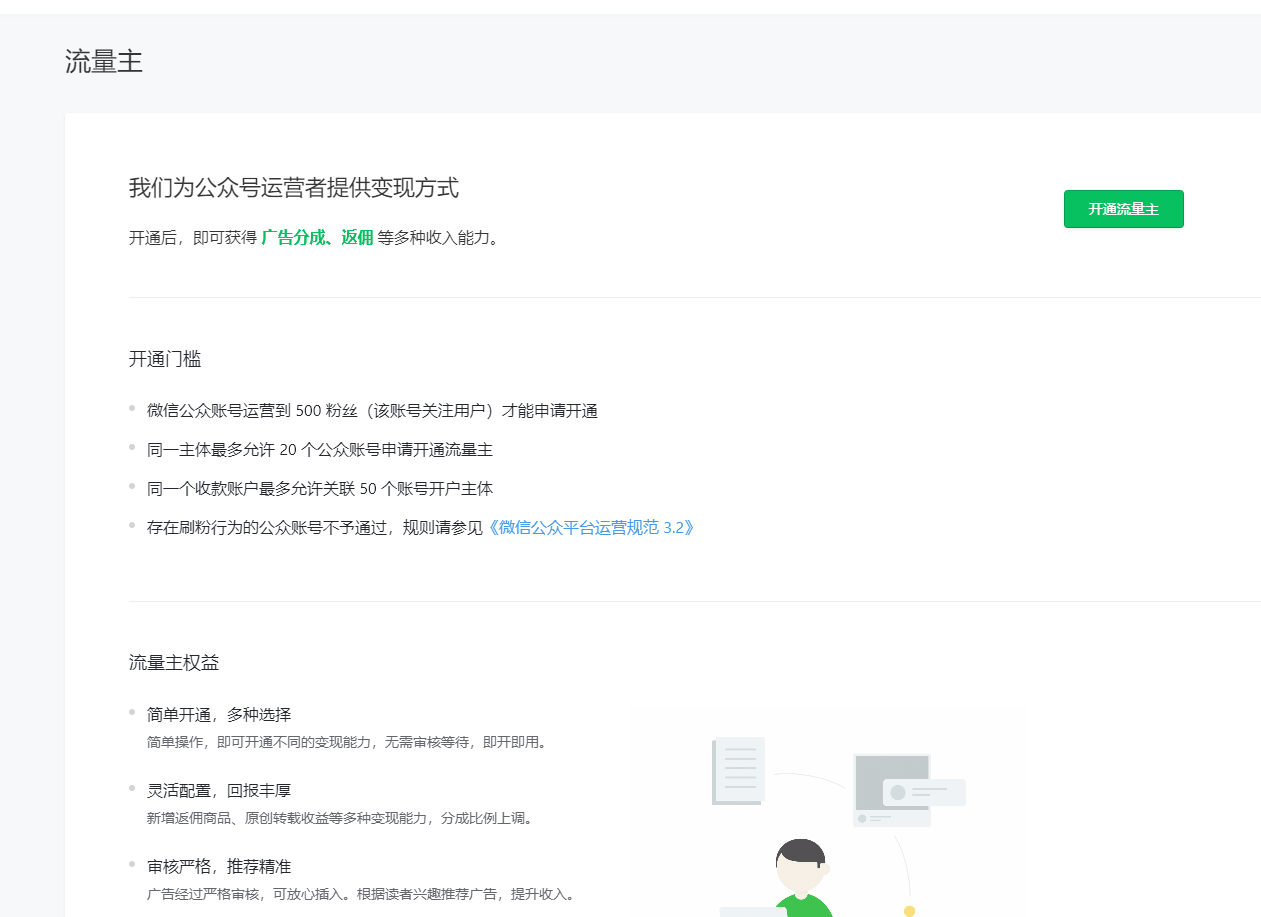
Task: Click the small yellow dot in the illustration
Action: coord(909,910)
